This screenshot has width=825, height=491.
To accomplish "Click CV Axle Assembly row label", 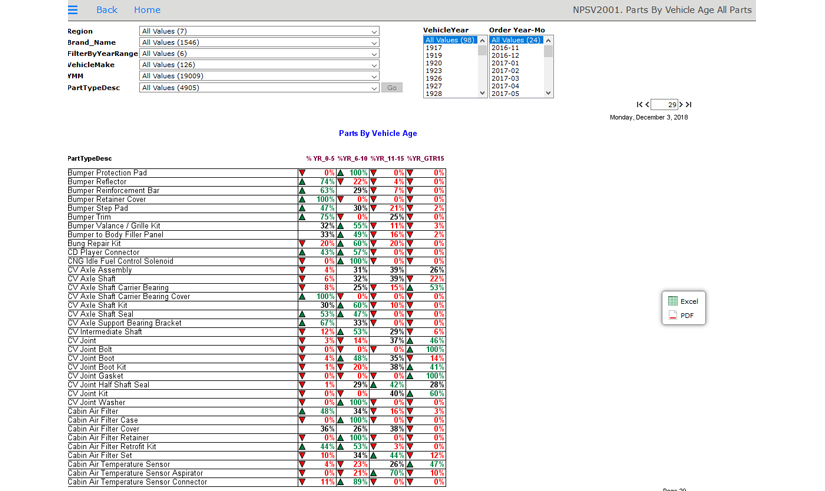I will (100, 270).
